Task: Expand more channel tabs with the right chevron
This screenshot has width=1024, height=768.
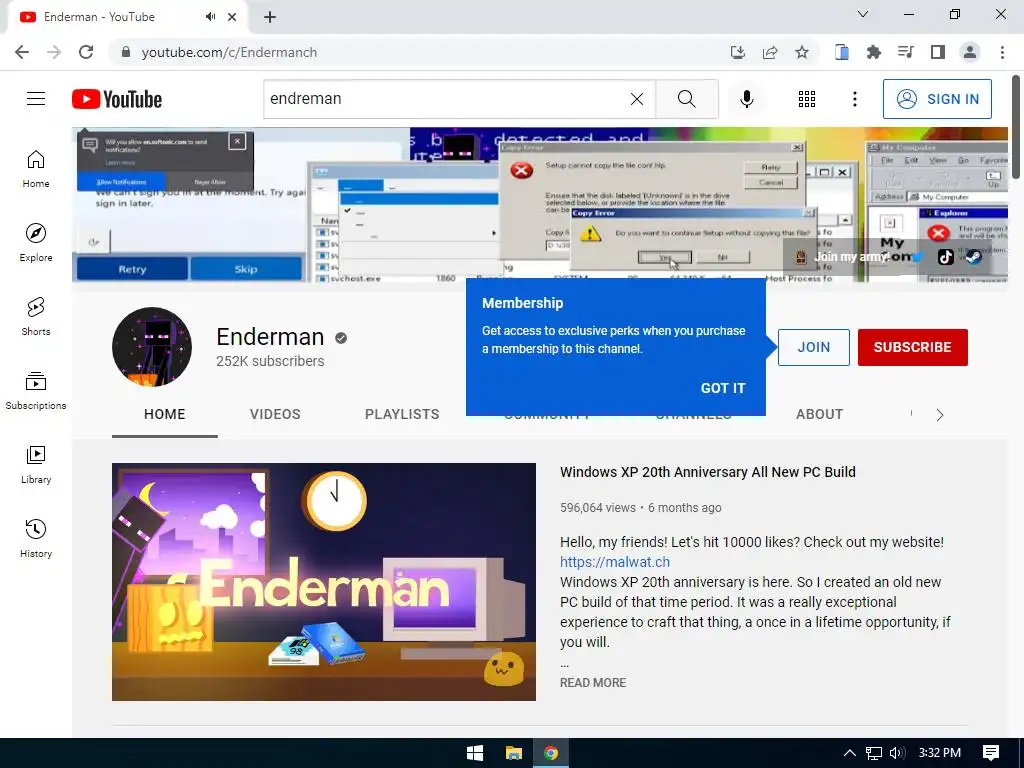Action: 939,415
